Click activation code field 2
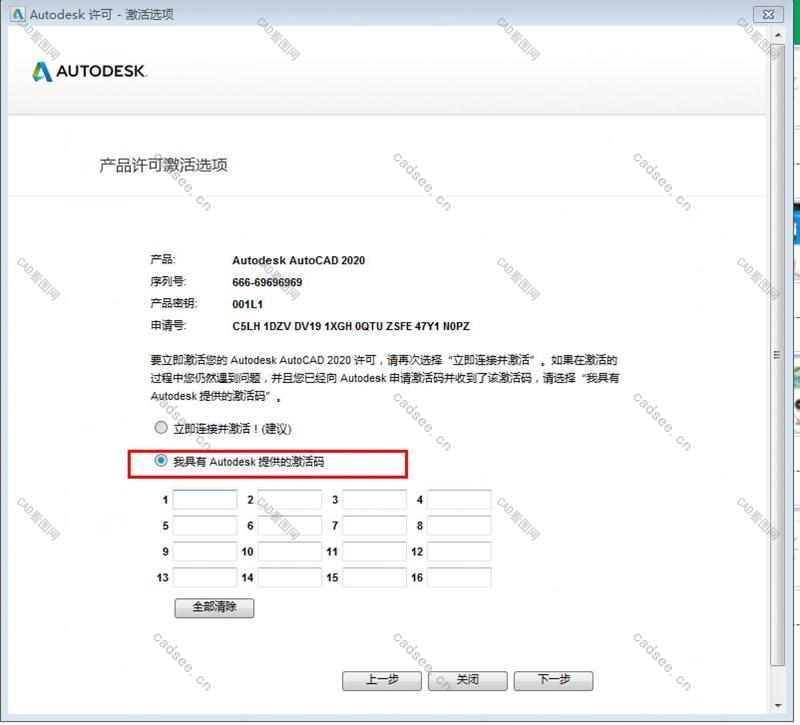800x725 pixels. [289, 499]
